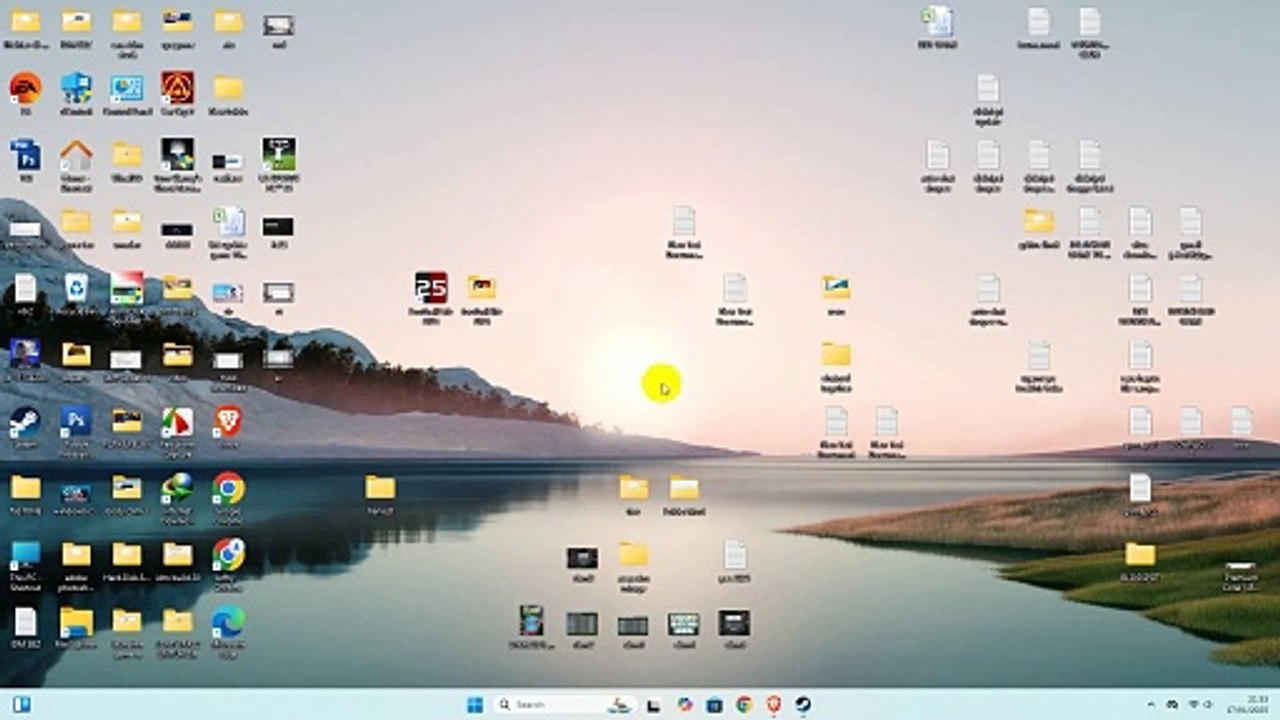Select the folder beside the '25' icon
Image resolution: width=1280 pixels, height=720 pixels.
(x=482, y=288)
